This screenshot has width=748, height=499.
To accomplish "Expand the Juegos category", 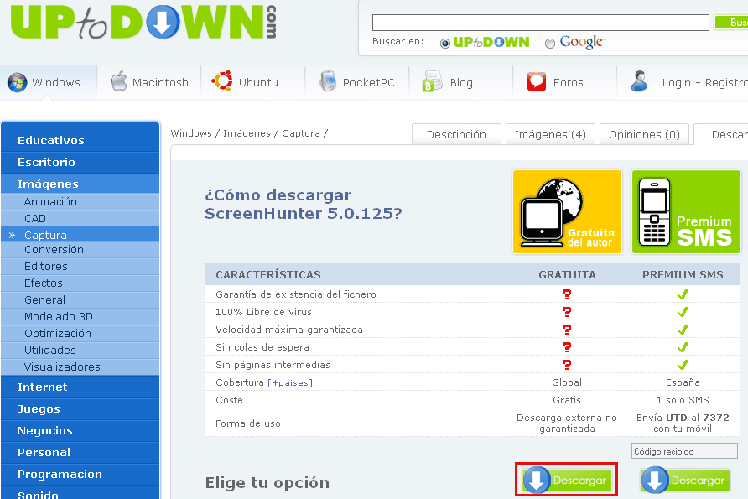I will point(80,409).
